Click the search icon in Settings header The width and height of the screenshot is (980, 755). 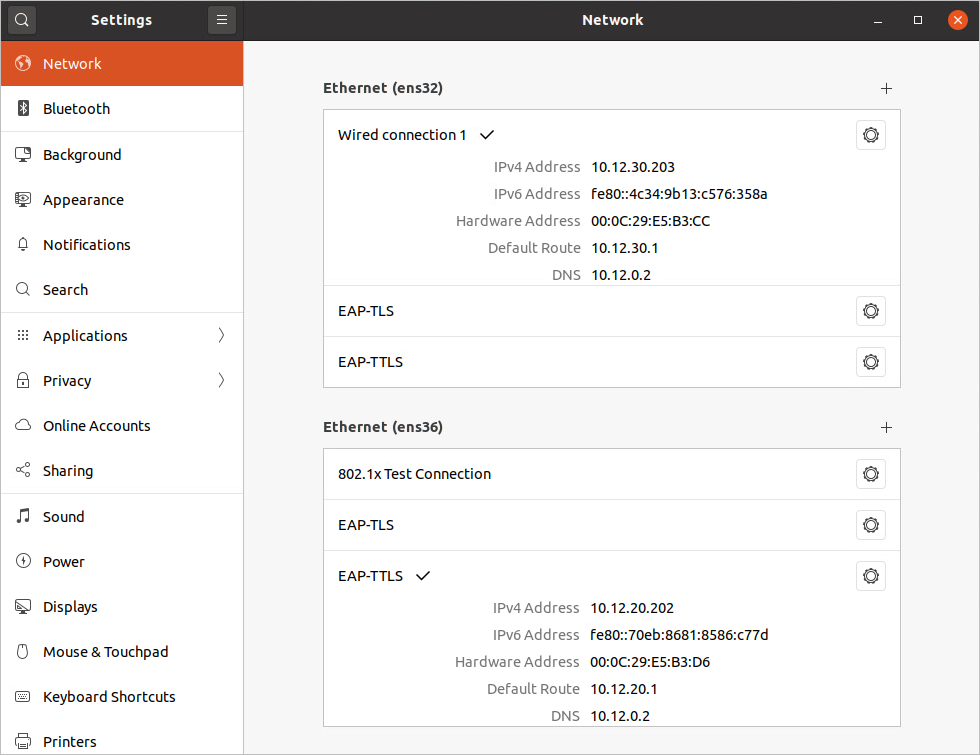pos(21,20)
